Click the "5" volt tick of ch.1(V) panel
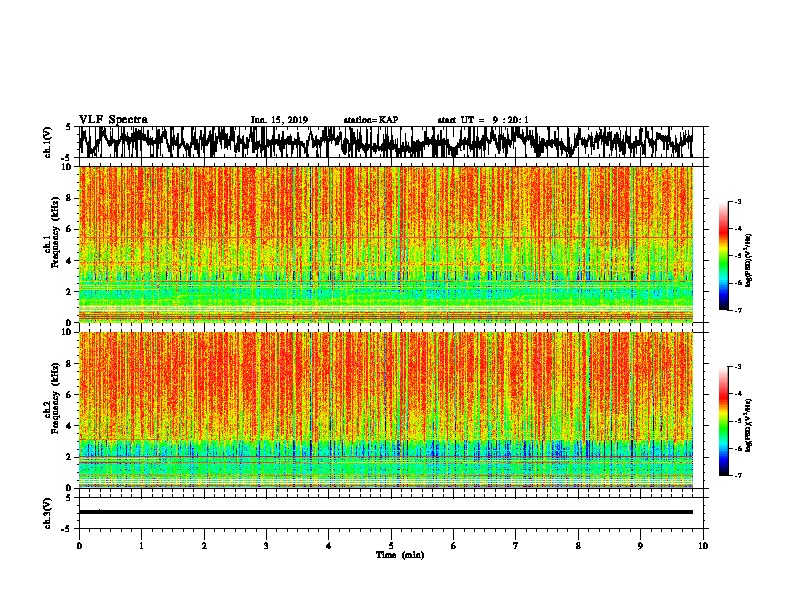 click(x=68, y=127)
